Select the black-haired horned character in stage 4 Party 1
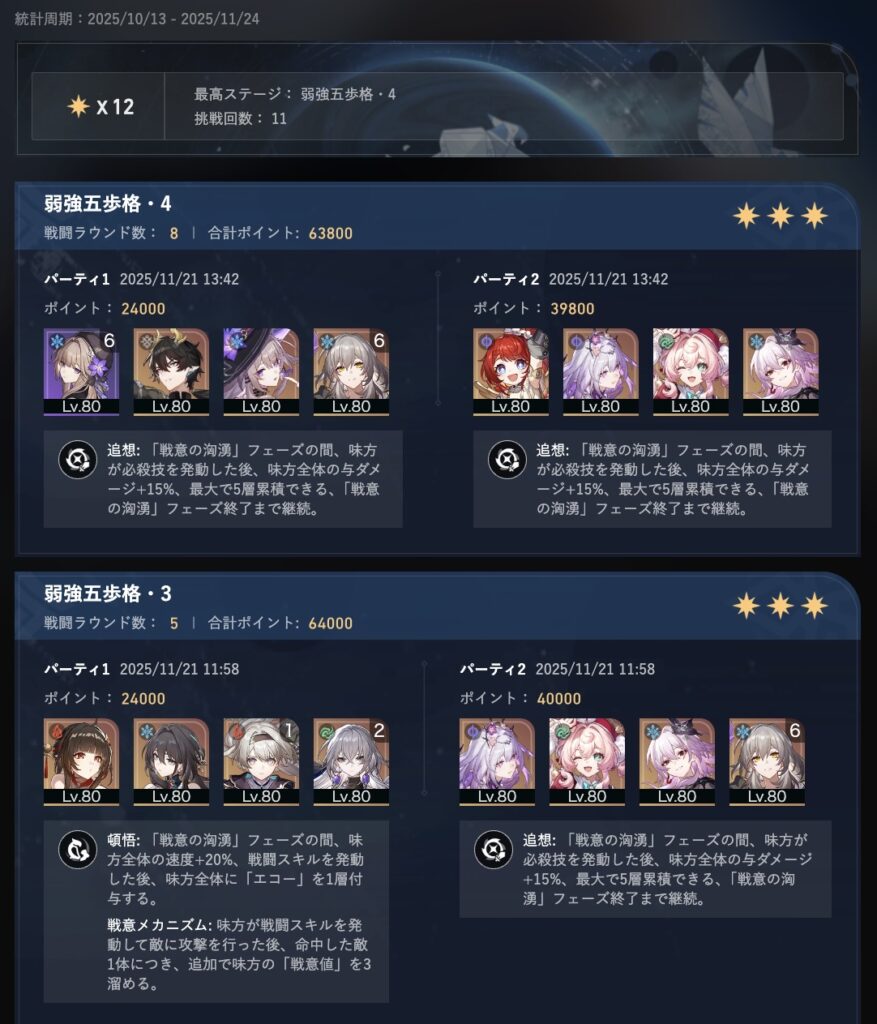877x1024 pixels. tap(171, 372)
